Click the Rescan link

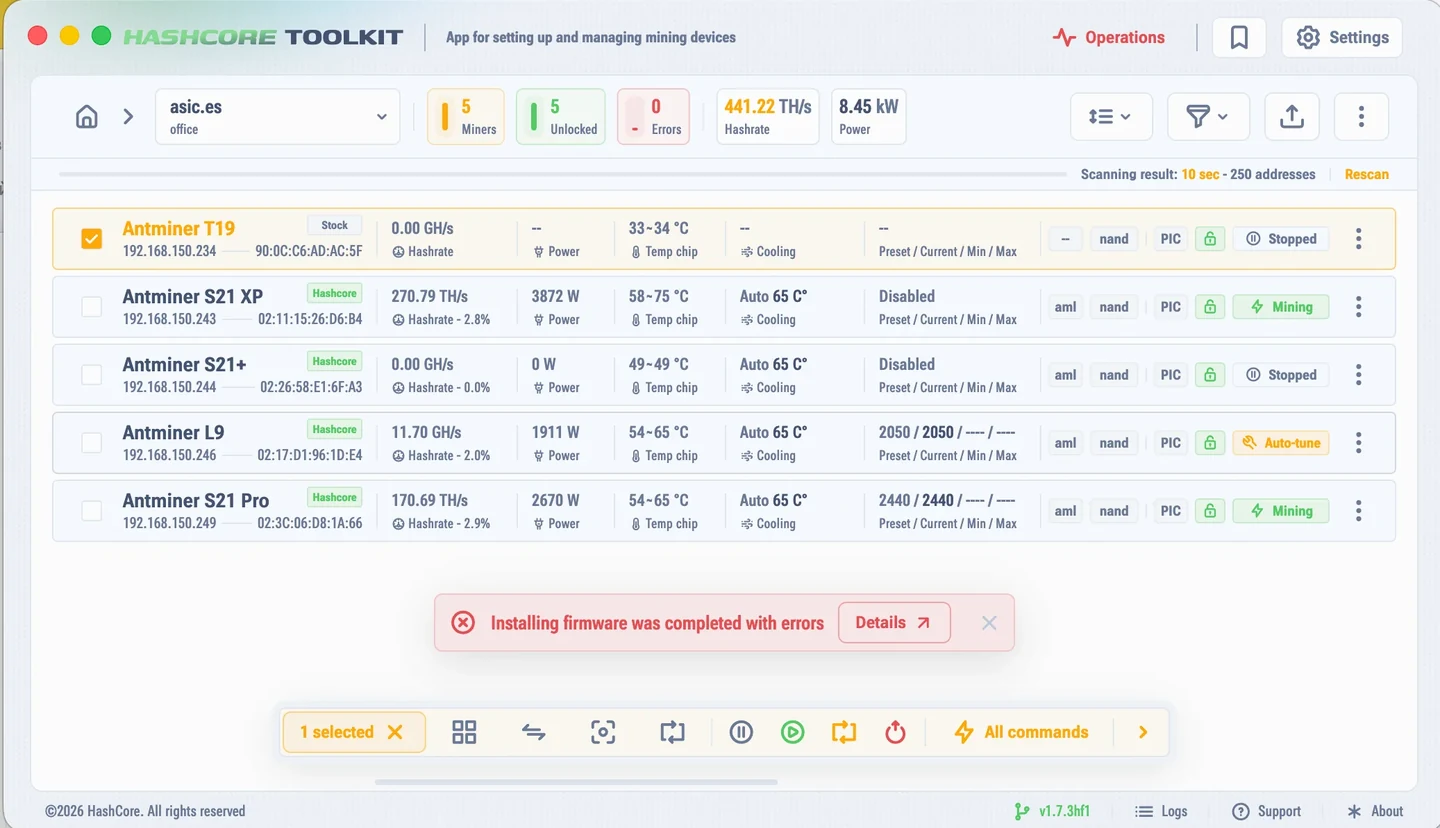click(x=1366, y=174)
